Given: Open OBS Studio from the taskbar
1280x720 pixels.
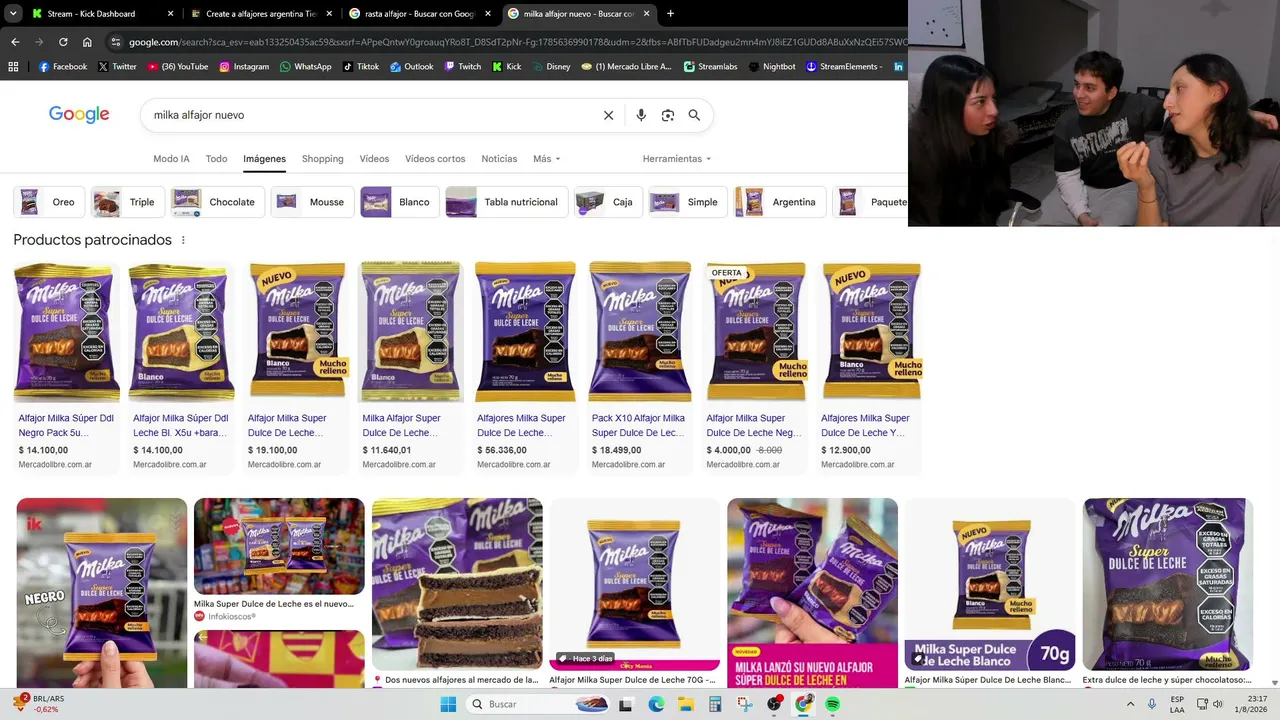Looking at the screenshot, I should [x=774, y=704].
